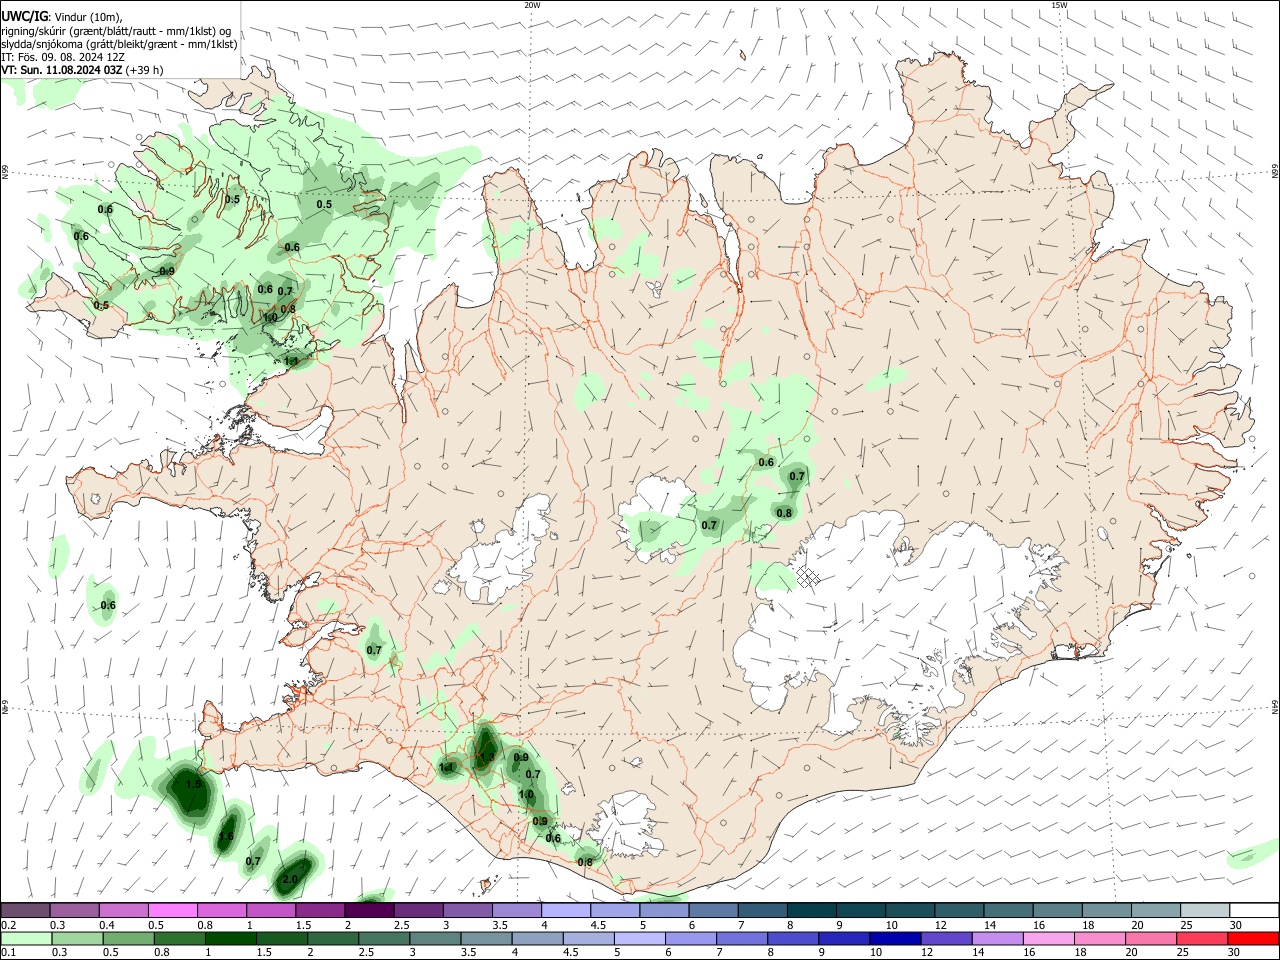Select bright red rain swatch after 30
This screenshot has width=1280, height=960.
(x=1254, y=939)
